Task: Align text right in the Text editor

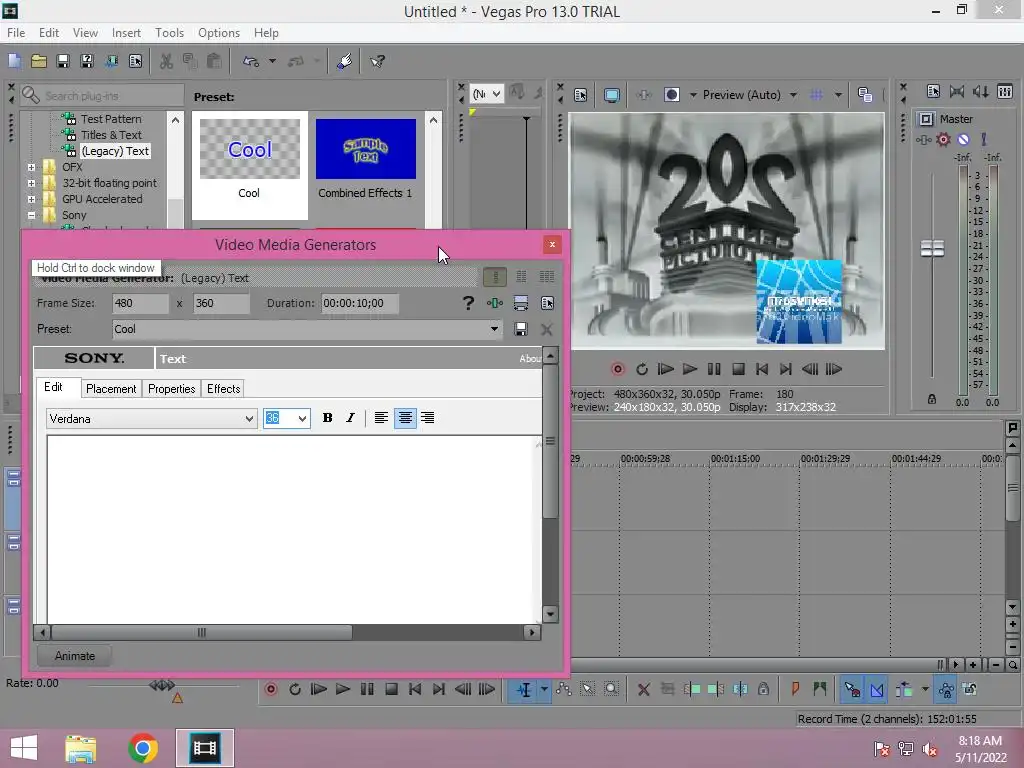Action: [x=428, y=418]
